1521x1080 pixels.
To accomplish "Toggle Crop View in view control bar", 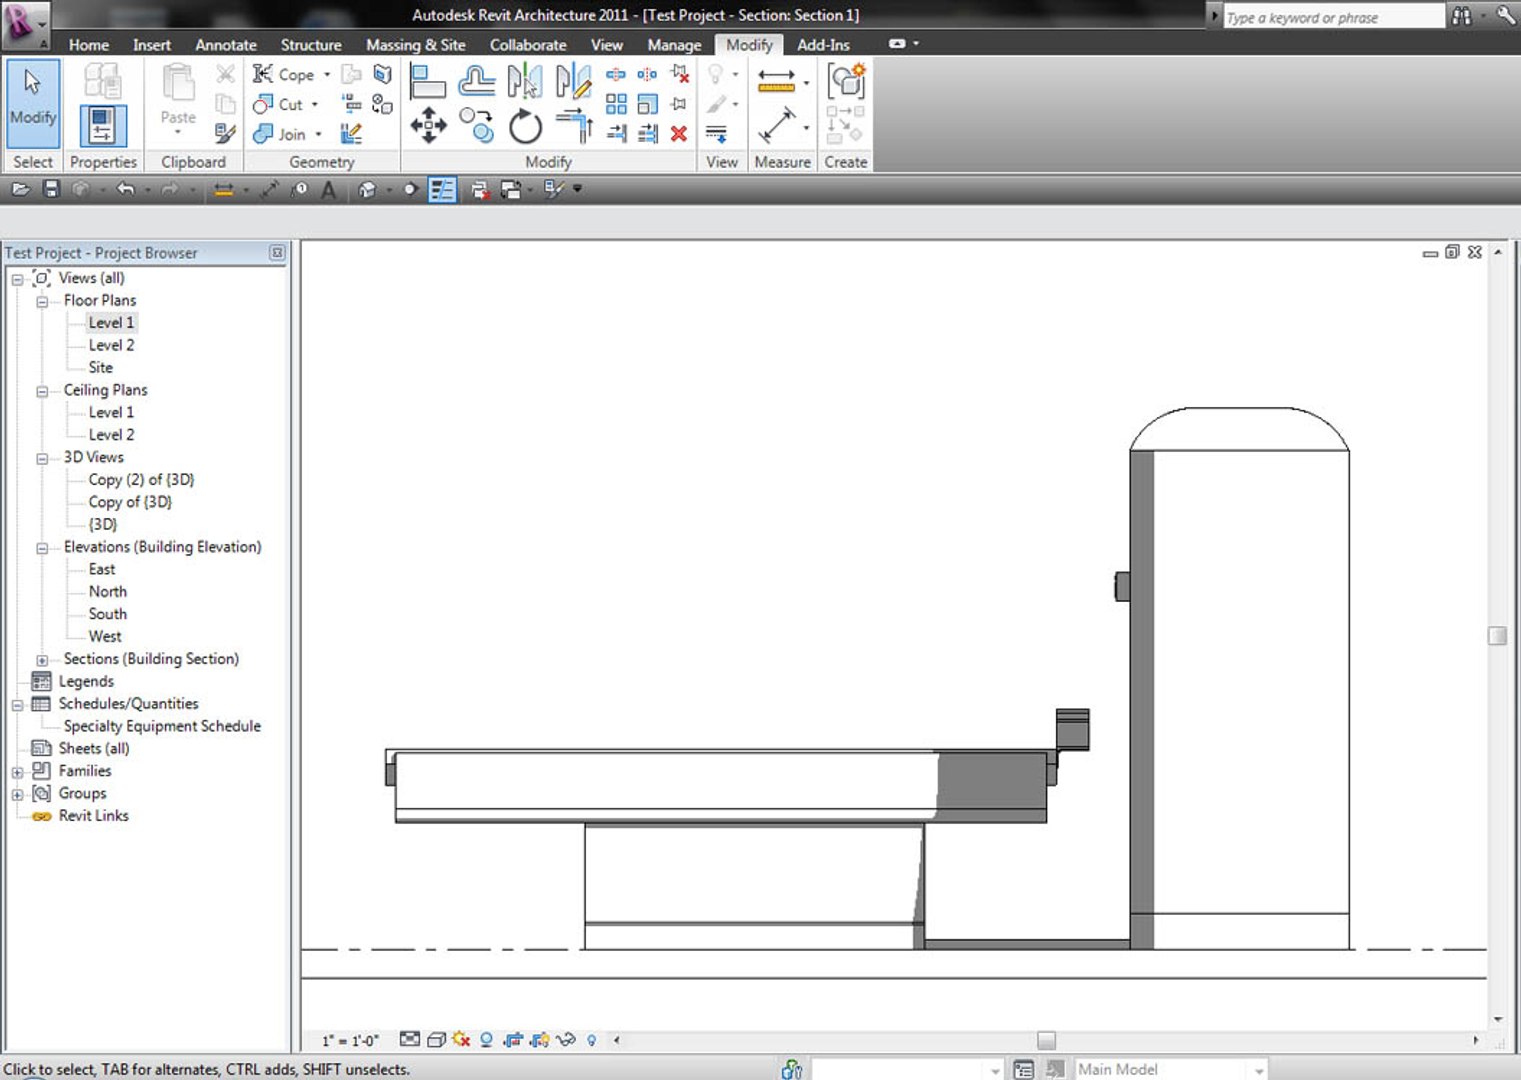I will point(513,1040).
